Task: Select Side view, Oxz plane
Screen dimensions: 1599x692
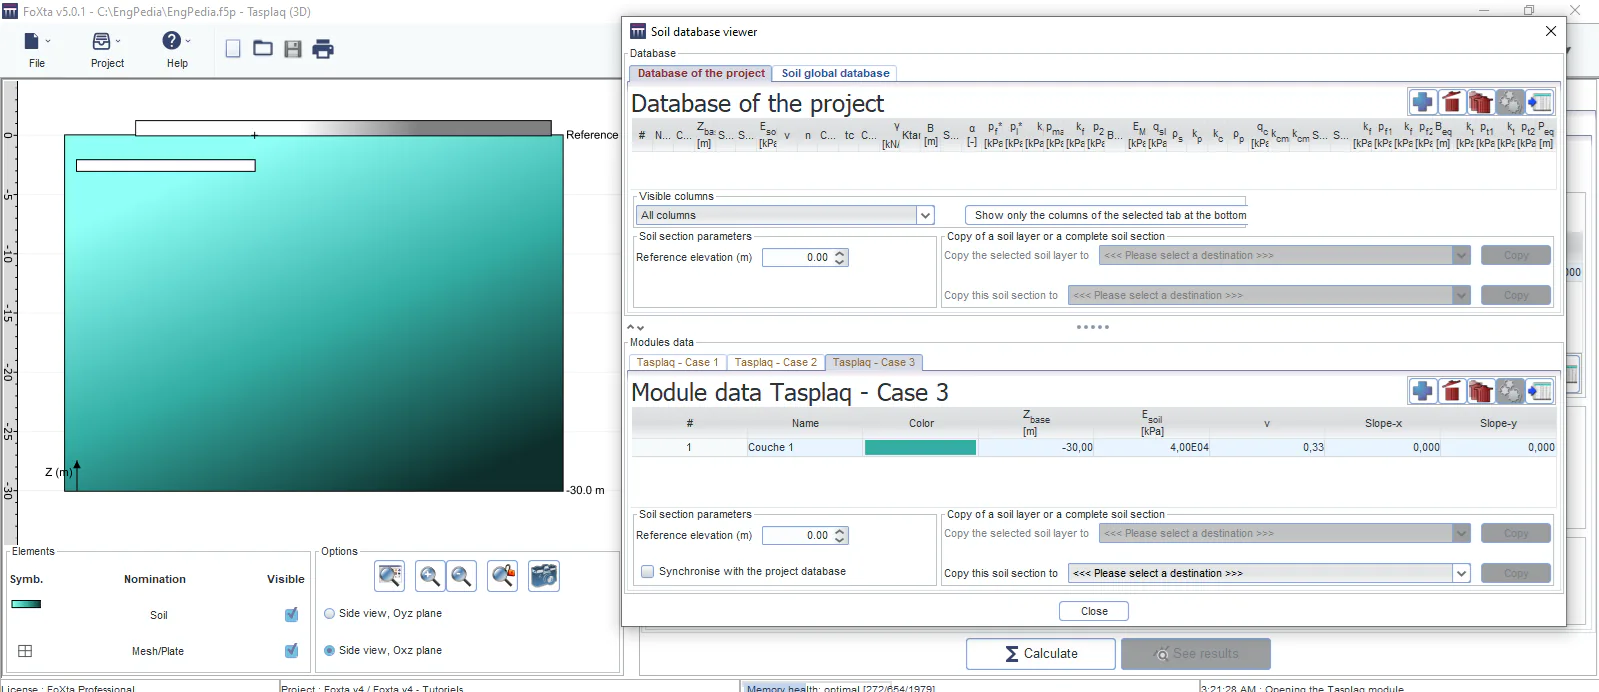Action: (382, 650)
